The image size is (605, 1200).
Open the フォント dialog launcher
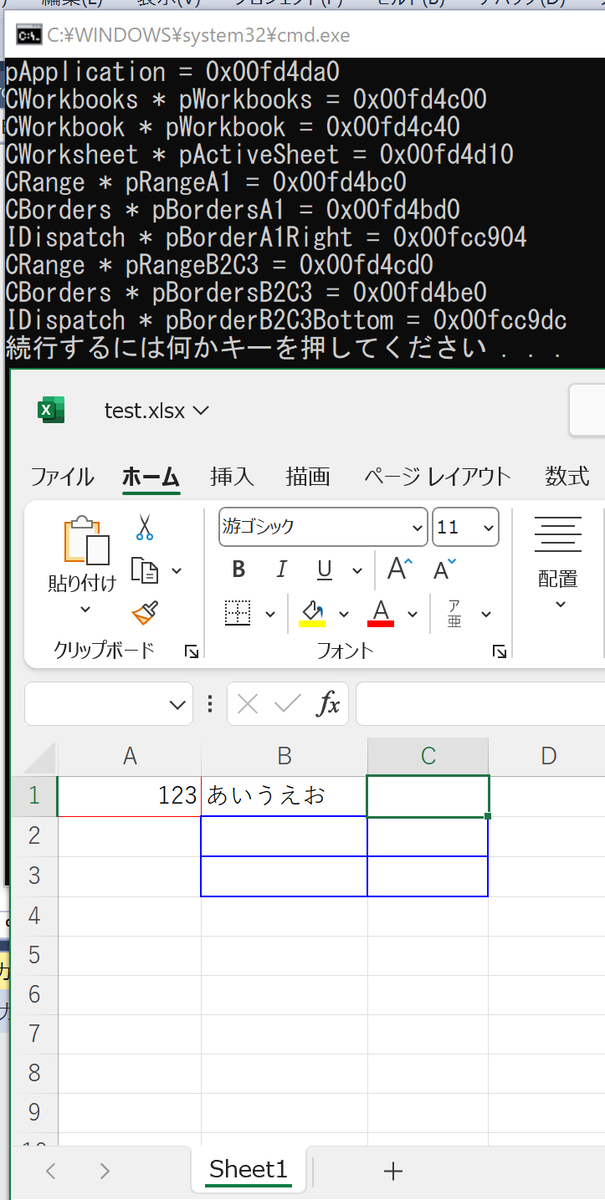click(x=498, y=651)
